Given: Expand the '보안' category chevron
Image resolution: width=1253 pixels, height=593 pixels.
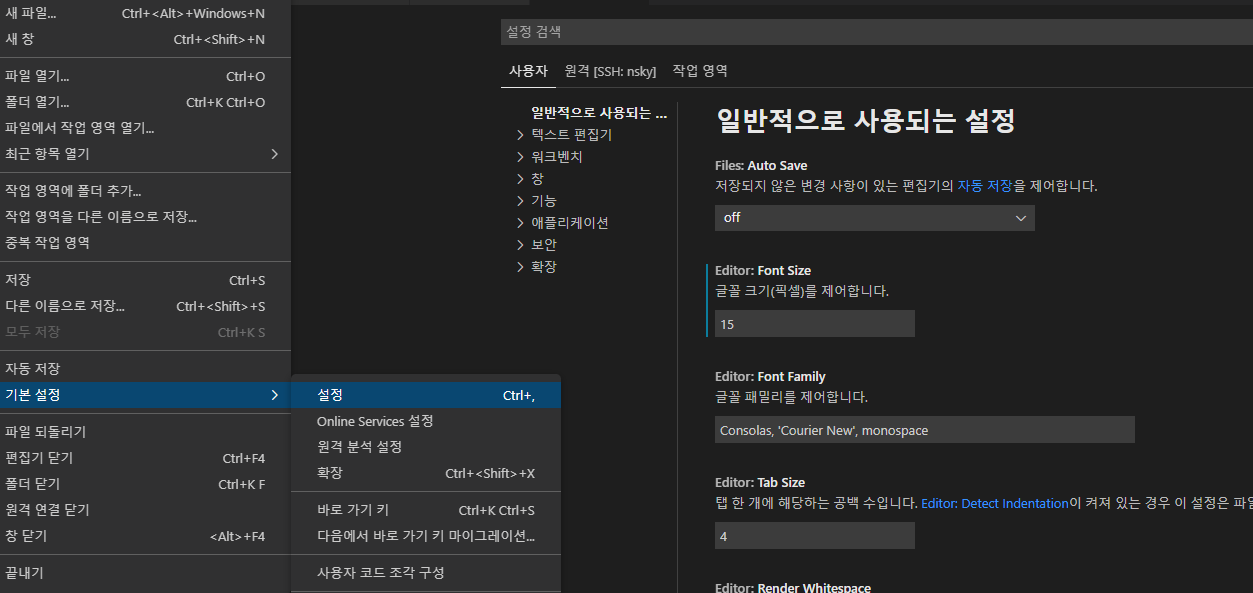Looking at the screenshot, I should (x=520, y=245).
